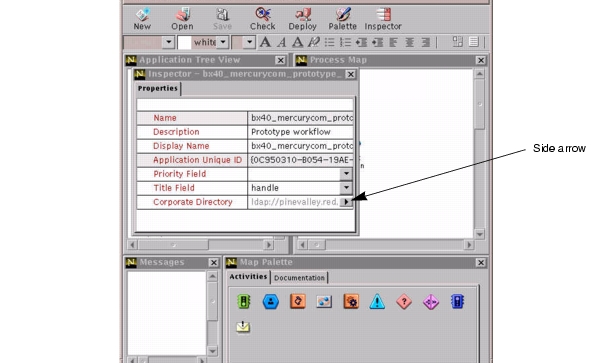The image size is (609, 363).
Task: Click the Name property value field
Action: coord(301,118)
